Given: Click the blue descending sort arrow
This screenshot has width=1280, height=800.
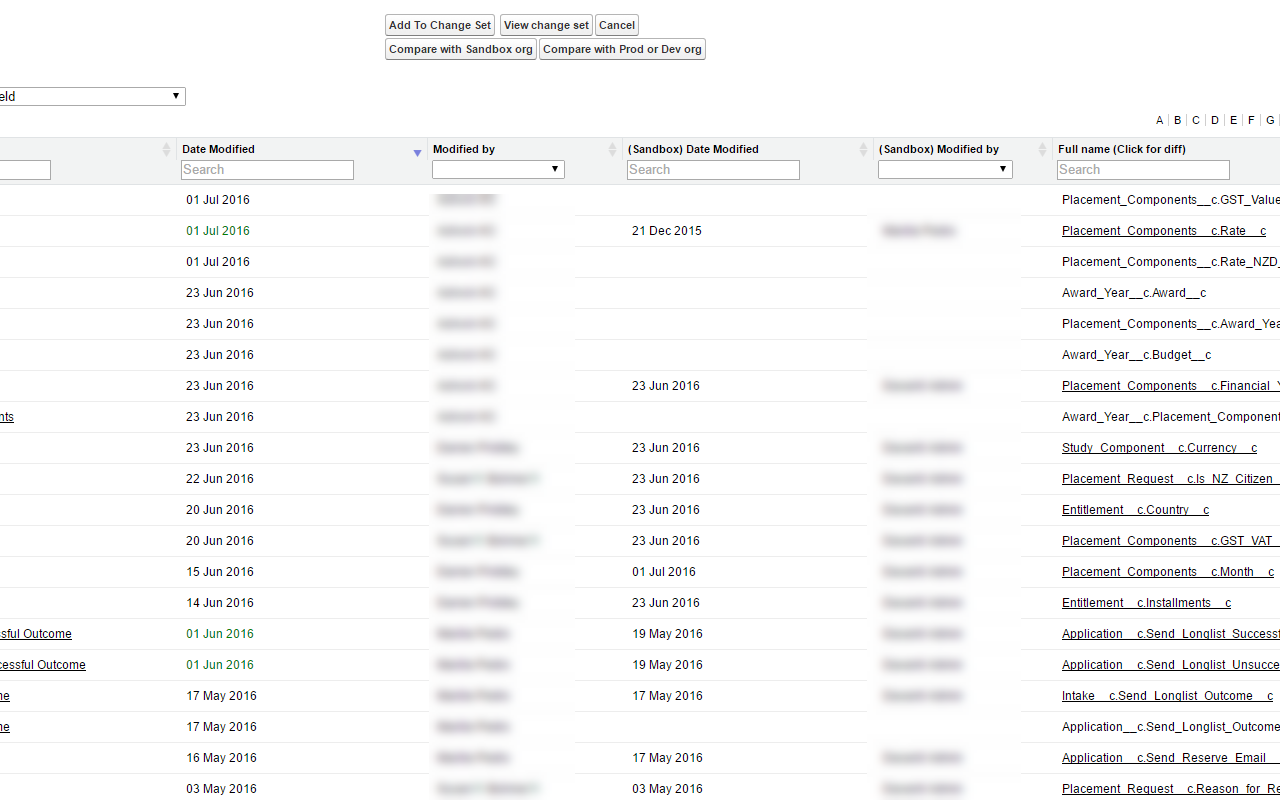Looking at the screenshot, I should click(417, 153).
